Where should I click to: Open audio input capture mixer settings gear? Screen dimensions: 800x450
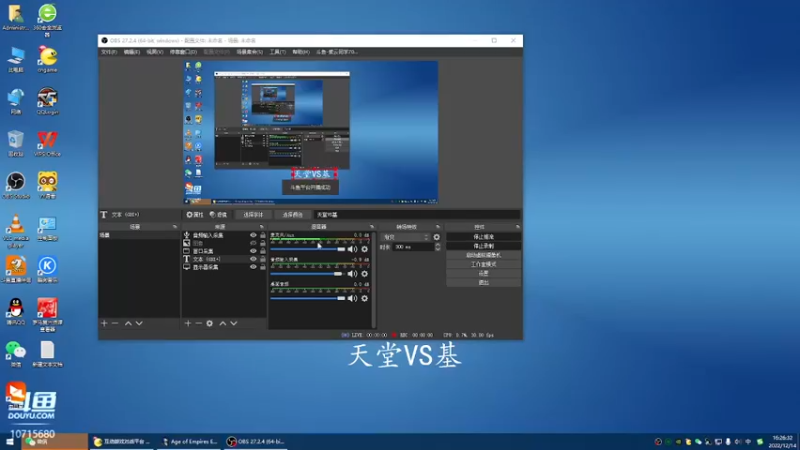[364, 274]
